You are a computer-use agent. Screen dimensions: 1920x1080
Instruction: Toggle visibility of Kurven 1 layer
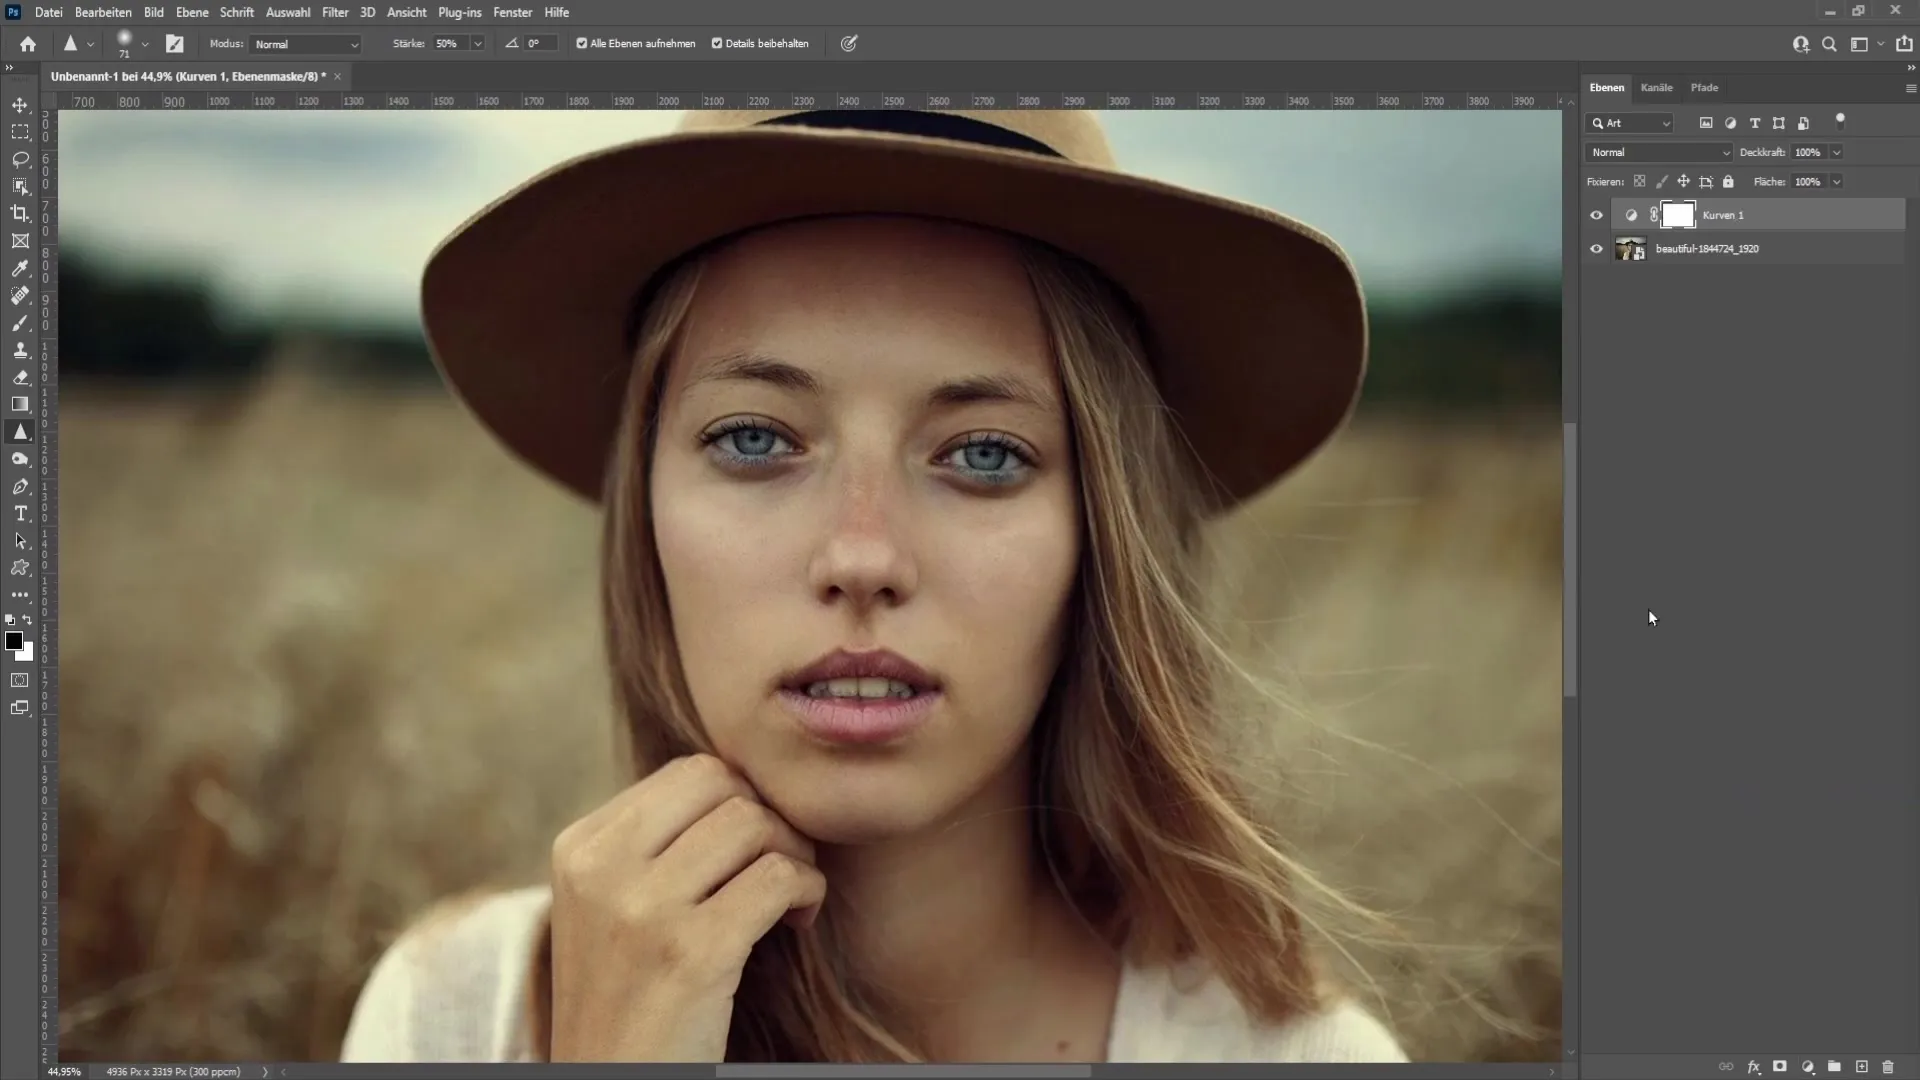click(x=1596, y=214)
